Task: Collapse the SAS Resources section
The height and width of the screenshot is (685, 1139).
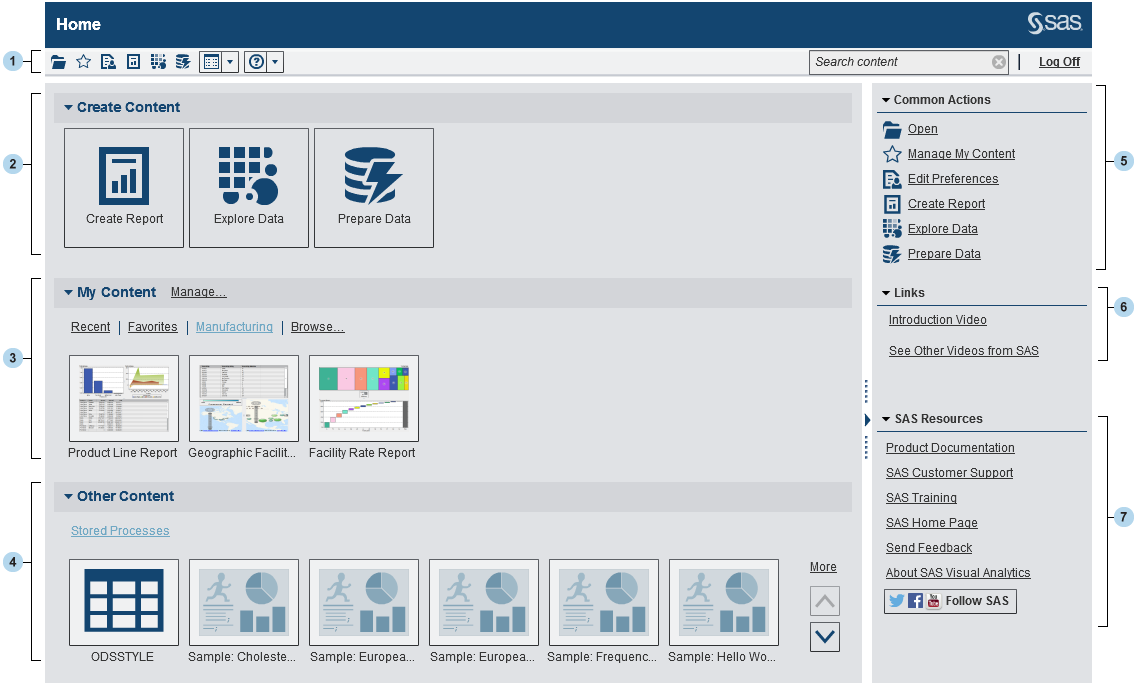Action: pyautogui.click(x=886, y=419)
